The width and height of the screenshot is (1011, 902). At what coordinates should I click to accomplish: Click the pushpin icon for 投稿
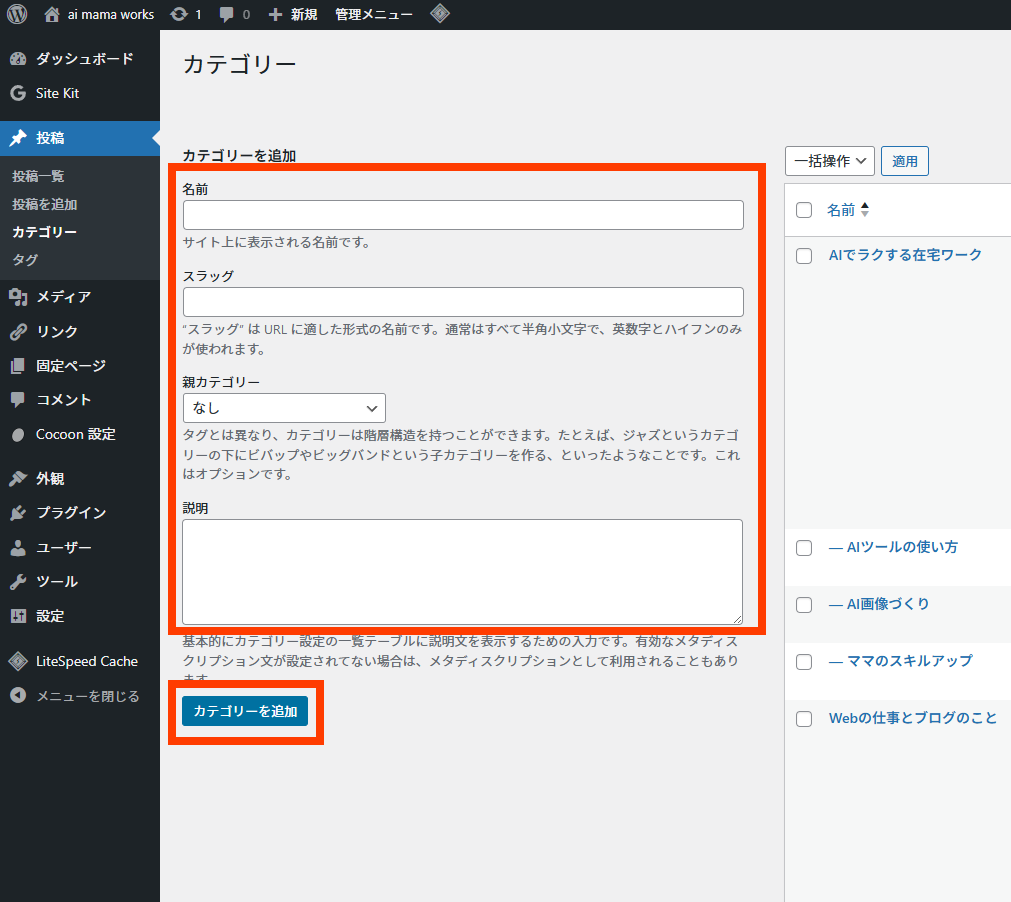point(22,138)
